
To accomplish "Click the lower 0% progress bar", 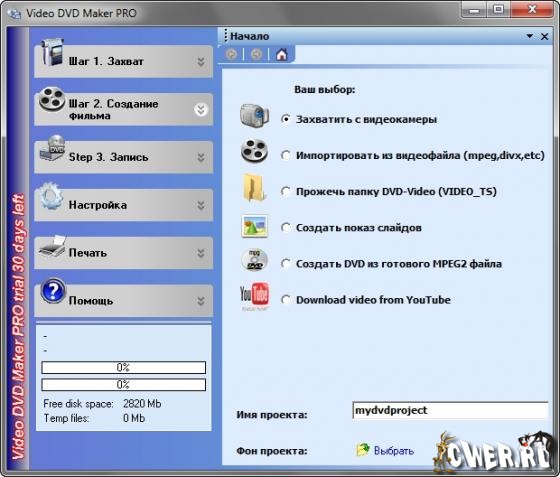I will [x=124, y=385].
